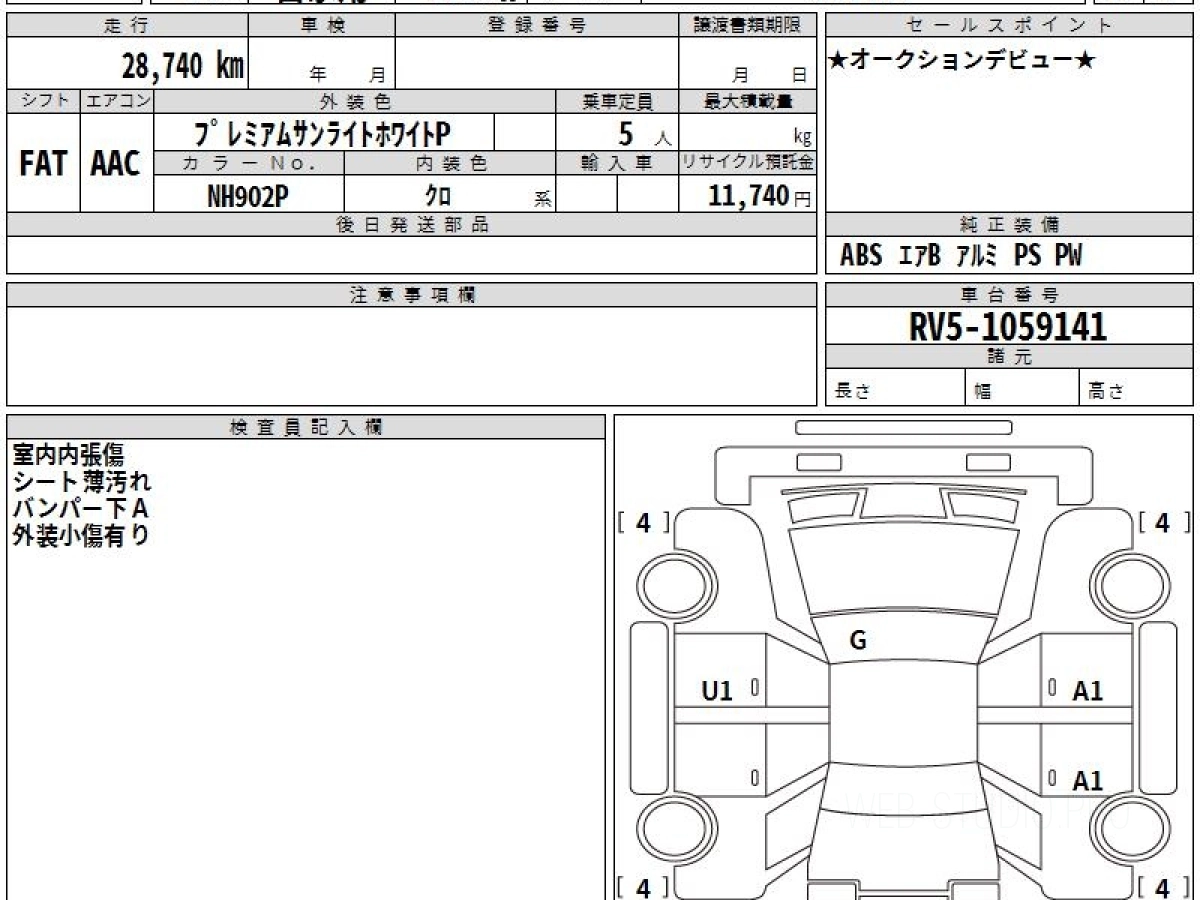Click the 車台番号 header
The image size is (1200, 900).
pyautogui.click(x=1009, y=295)
